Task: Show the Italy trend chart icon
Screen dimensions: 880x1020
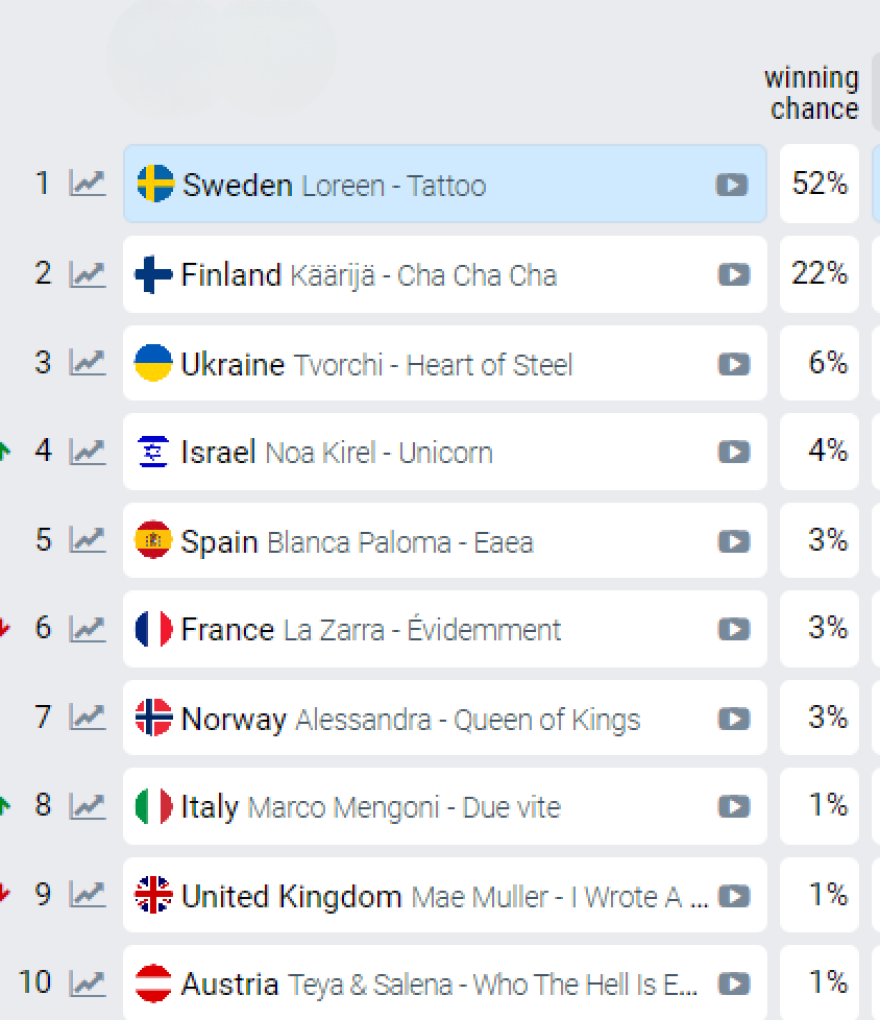Action: coord(87,806)
